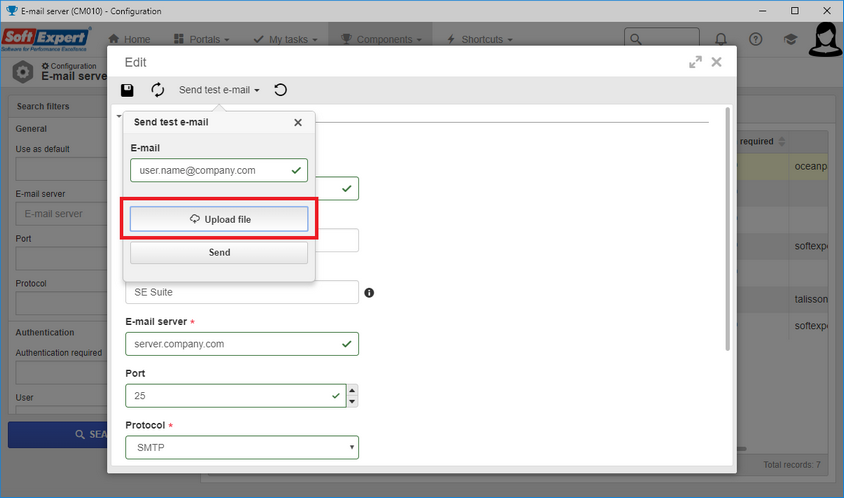Open the Protocol SMTP dropdown

[242, 447]
